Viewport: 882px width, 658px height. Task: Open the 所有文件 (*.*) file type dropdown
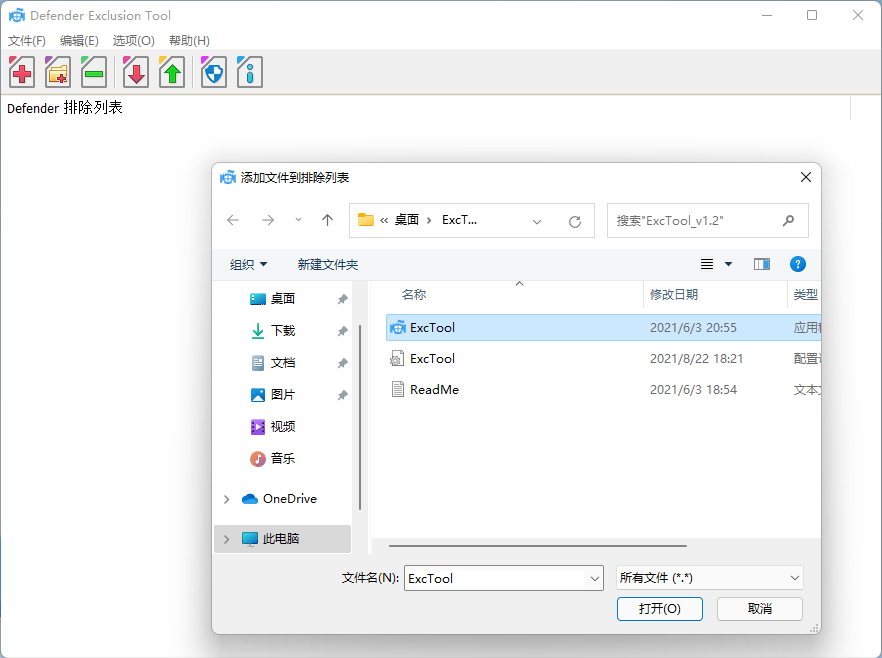point(710,578)
